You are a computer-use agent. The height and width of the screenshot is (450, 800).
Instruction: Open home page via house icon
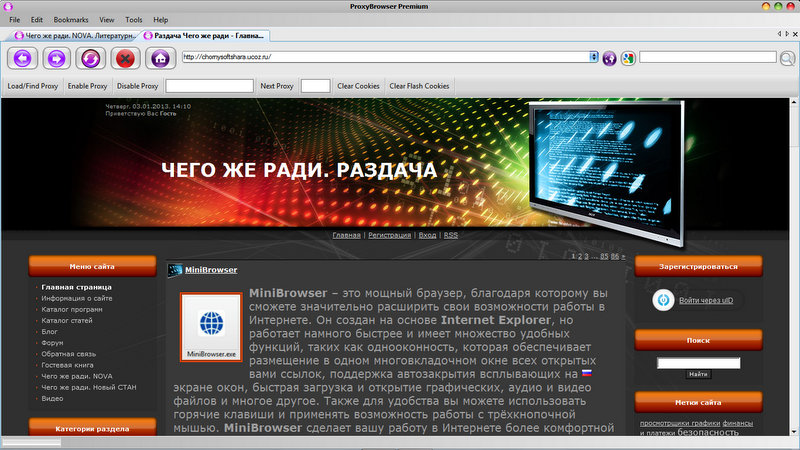pyautogui.click(x=160, y=58)
